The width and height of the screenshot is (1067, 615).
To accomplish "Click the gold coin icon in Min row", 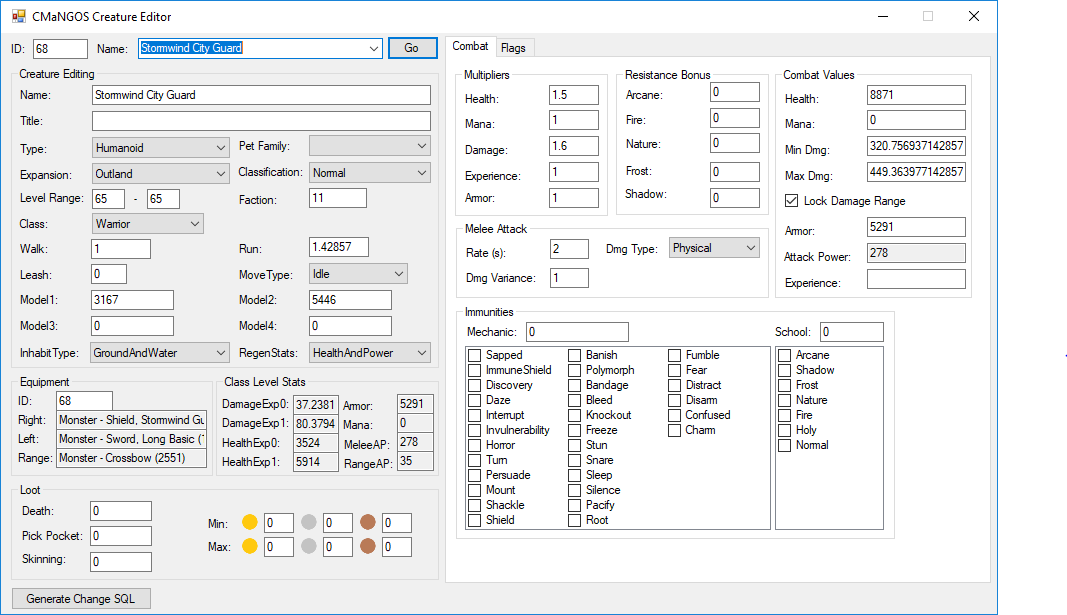I will (x=250, y=522).
